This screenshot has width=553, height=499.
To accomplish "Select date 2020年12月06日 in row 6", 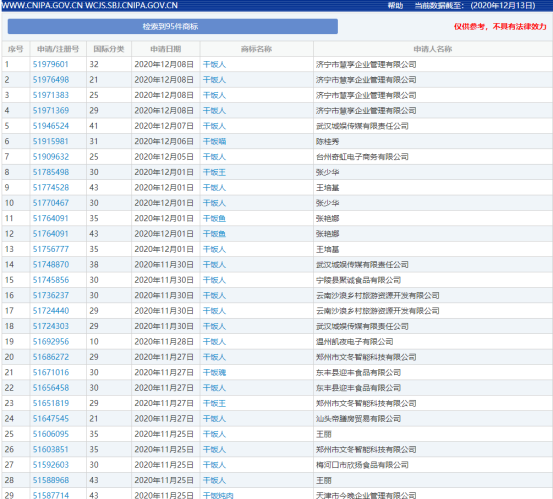I will (x=164, y=141).
